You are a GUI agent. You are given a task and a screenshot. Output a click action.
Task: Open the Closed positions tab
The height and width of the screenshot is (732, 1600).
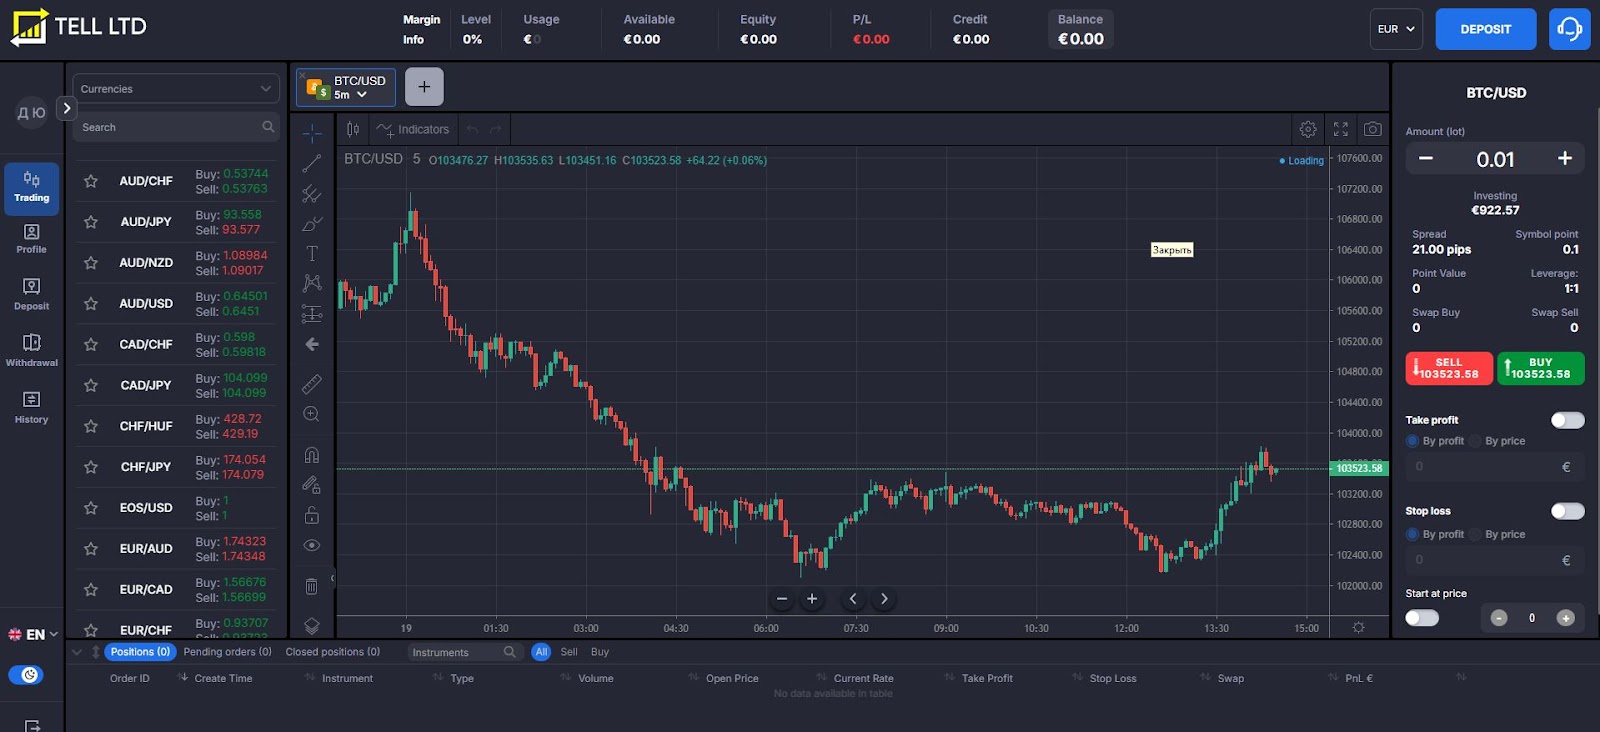click(x=332, y=652)
